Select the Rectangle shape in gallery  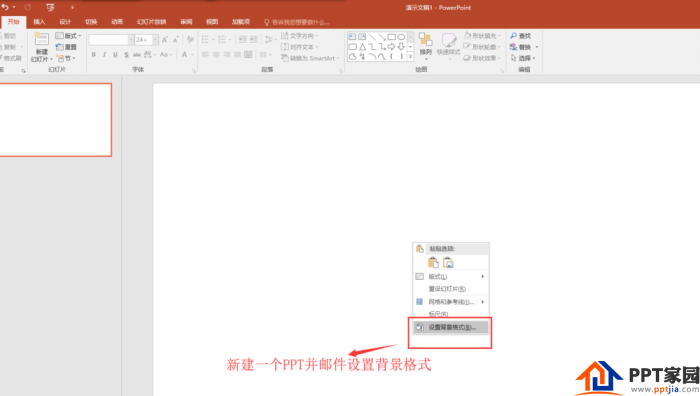[392, 37]
